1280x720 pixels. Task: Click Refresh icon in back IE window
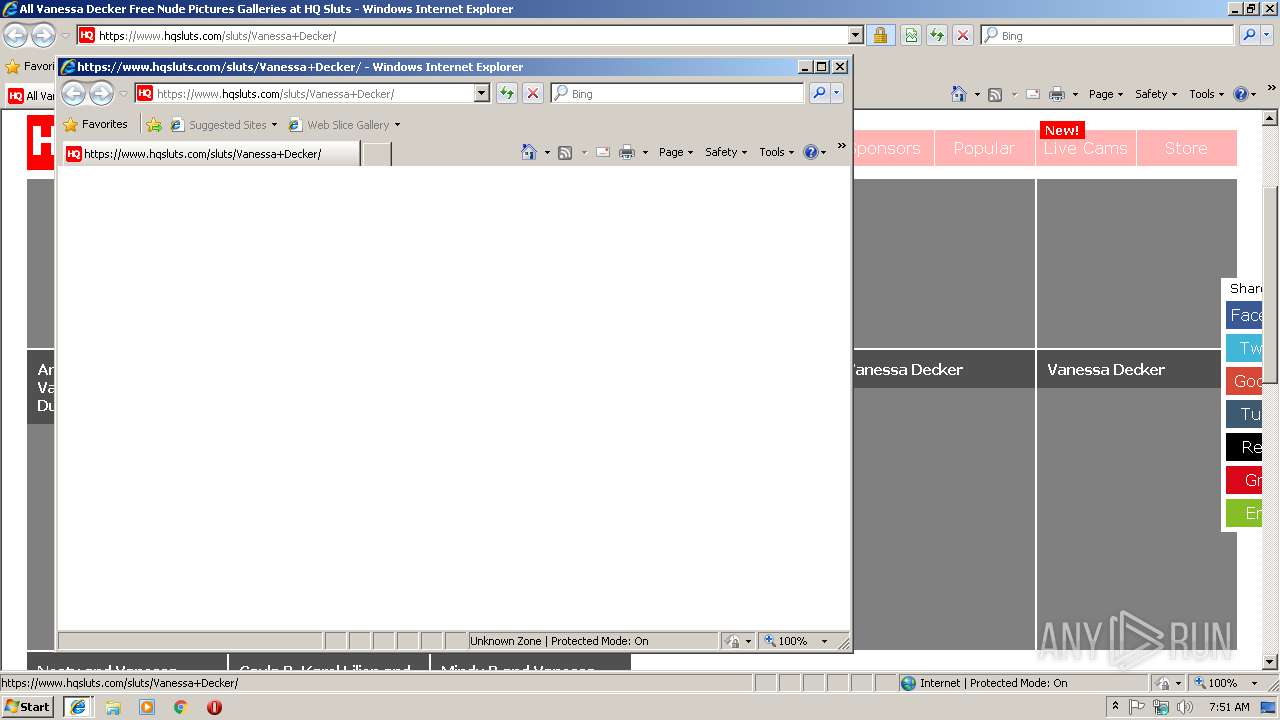937,35
